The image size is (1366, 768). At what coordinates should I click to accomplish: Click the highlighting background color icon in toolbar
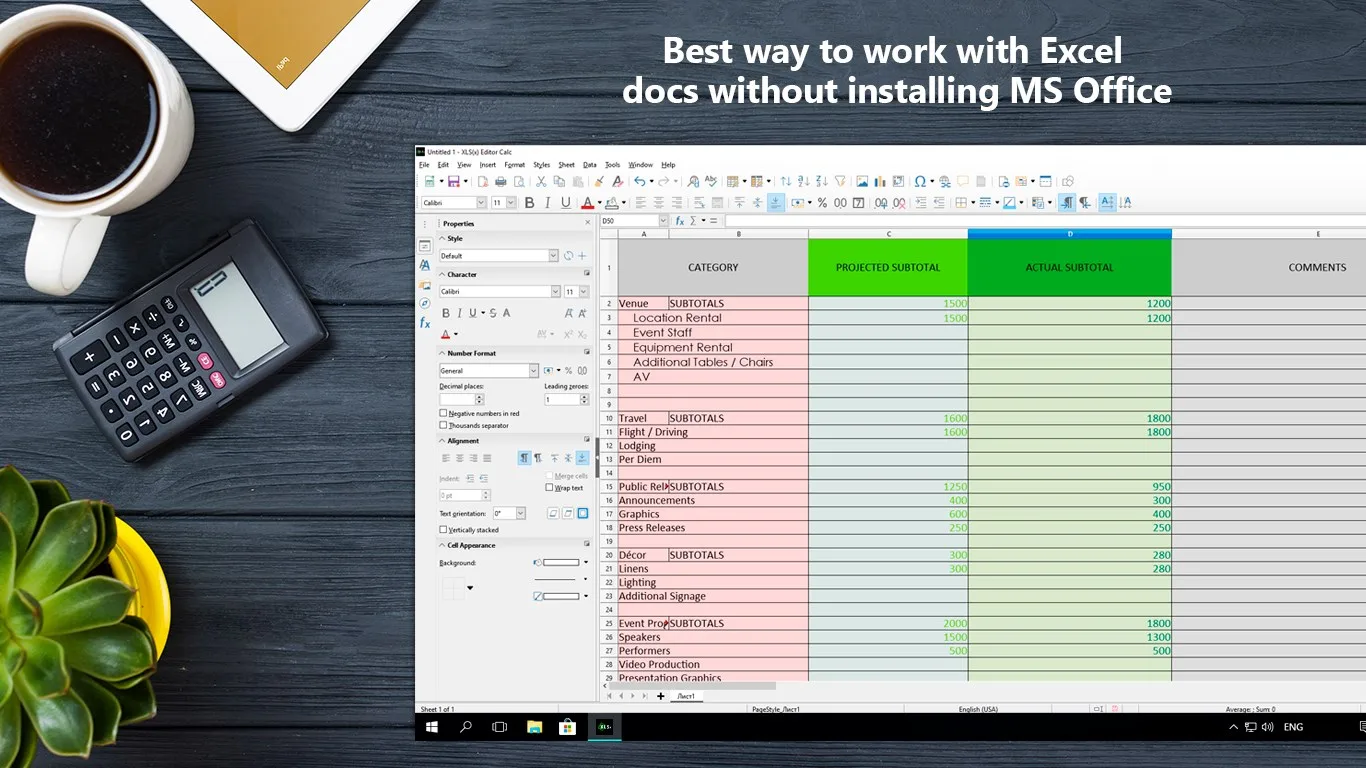tap(612, 203)
